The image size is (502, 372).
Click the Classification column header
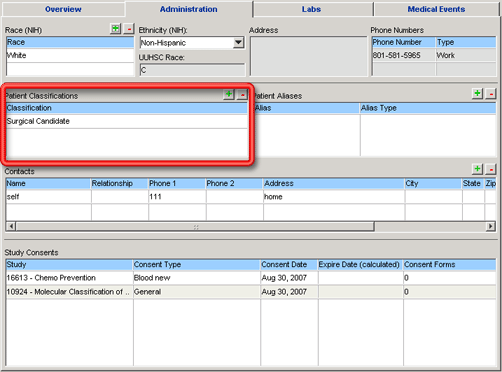(127, 108)
